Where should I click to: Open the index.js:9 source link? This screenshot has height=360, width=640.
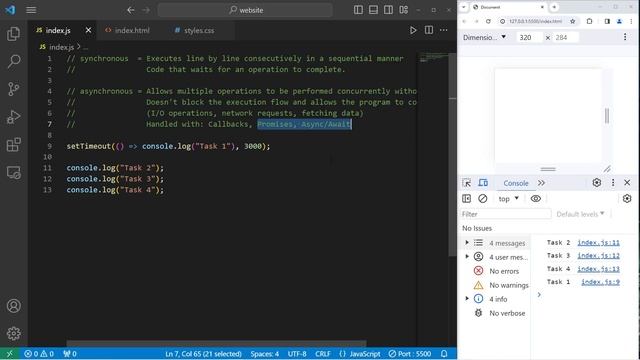(600, 282)
